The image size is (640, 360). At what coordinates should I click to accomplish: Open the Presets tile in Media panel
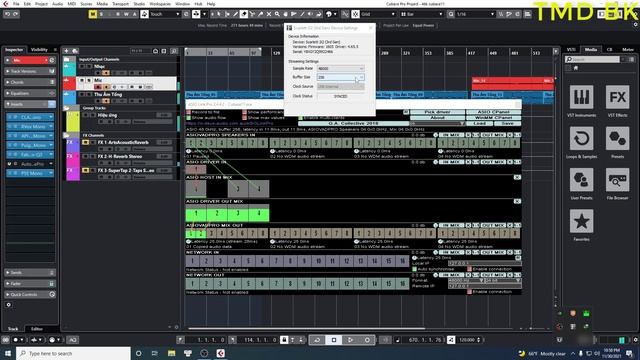tap(617, 138)
